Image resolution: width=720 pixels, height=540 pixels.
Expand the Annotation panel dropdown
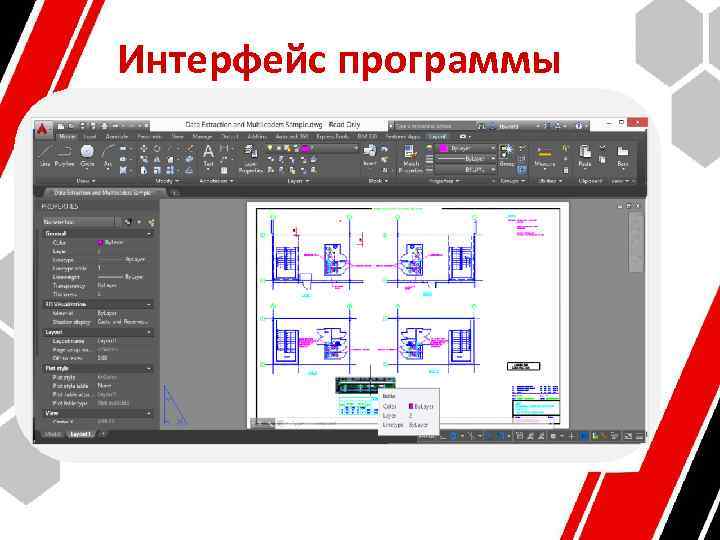click(216, 181)
